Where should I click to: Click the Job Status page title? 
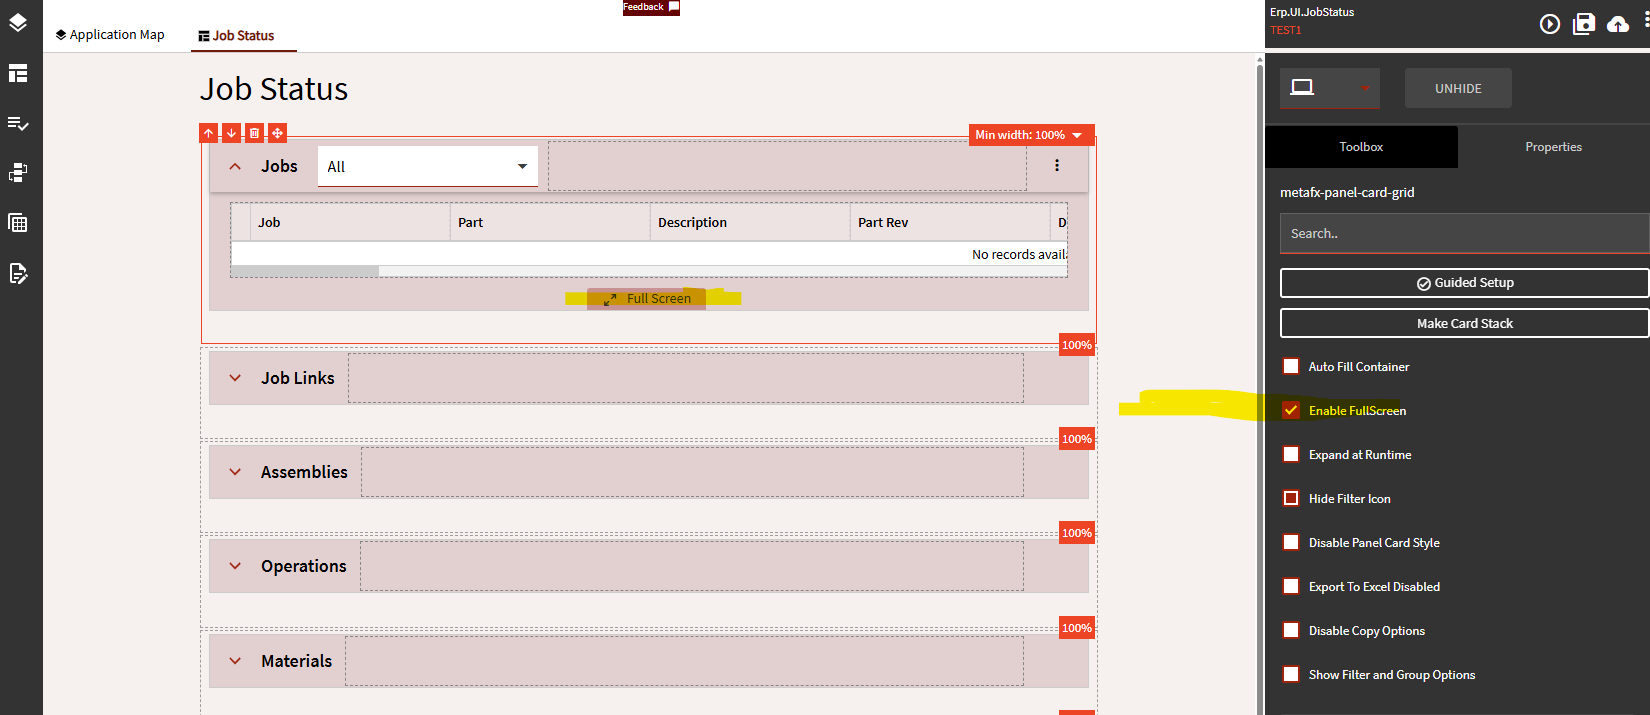click(x=274, y=89)
